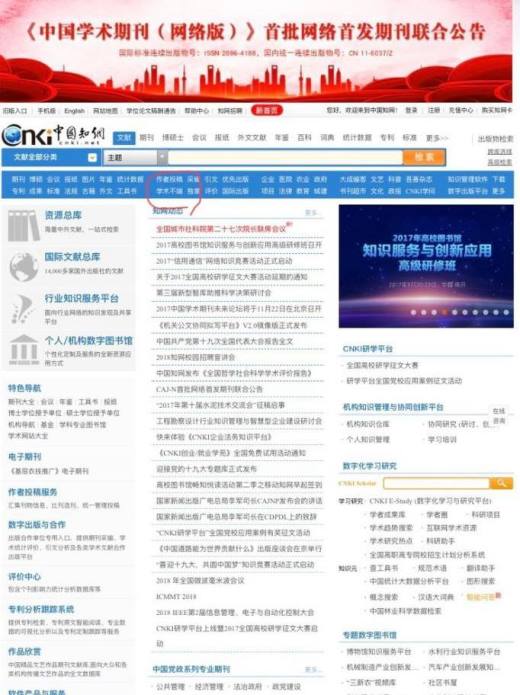
Task: Open news item CAJ-N首批网络首发期刊联合公告
Action: [209, 389]
